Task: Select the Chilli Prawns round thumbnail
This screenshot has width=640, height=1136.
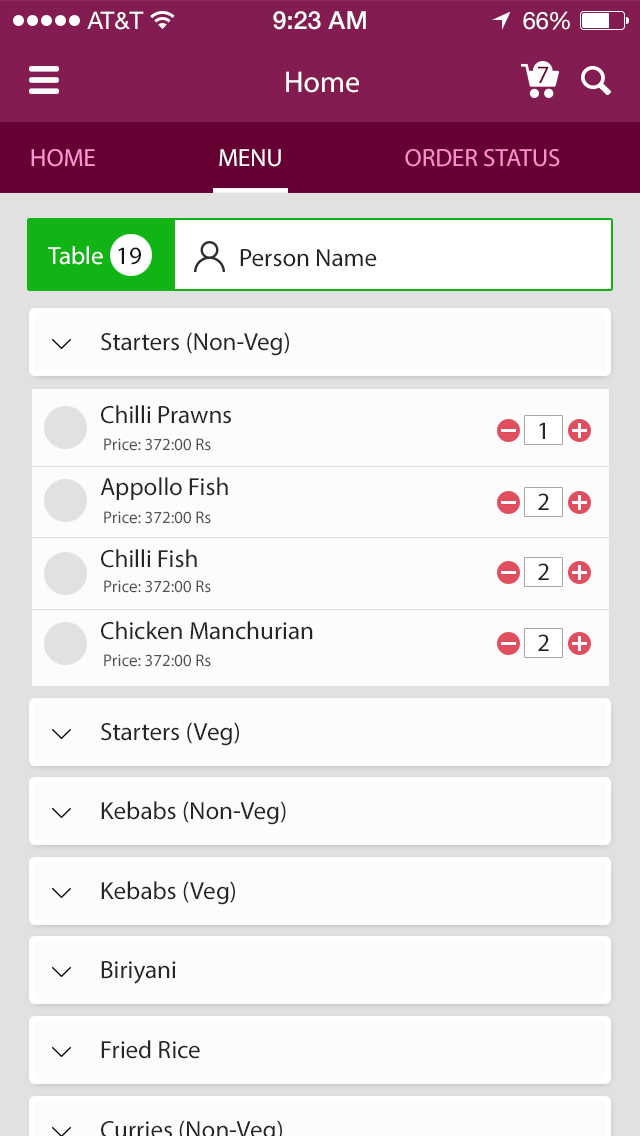Action: pos(66,428)
